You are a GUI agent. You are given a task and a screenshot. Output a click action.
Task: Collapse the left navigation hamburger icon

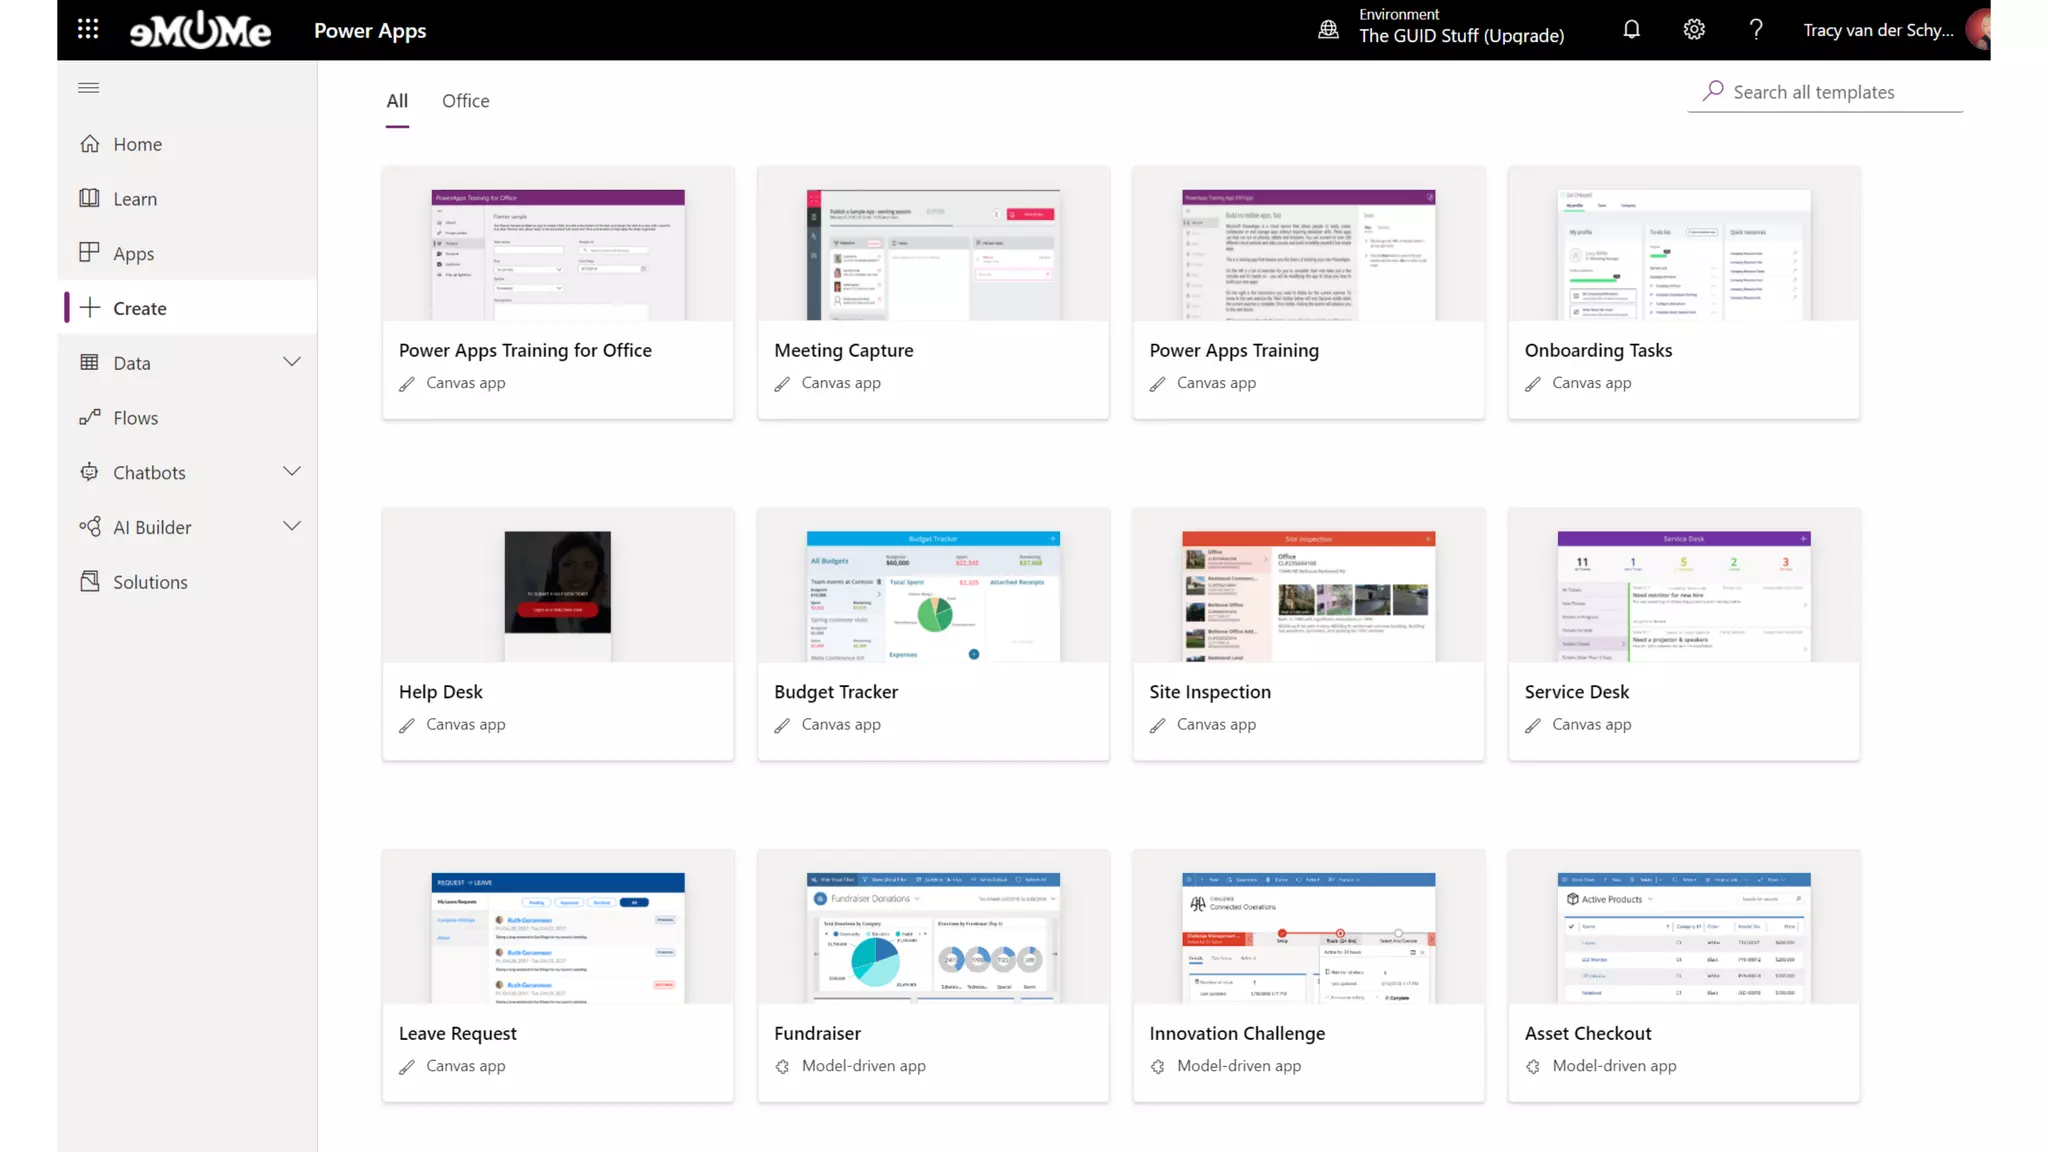pos(88,88)
